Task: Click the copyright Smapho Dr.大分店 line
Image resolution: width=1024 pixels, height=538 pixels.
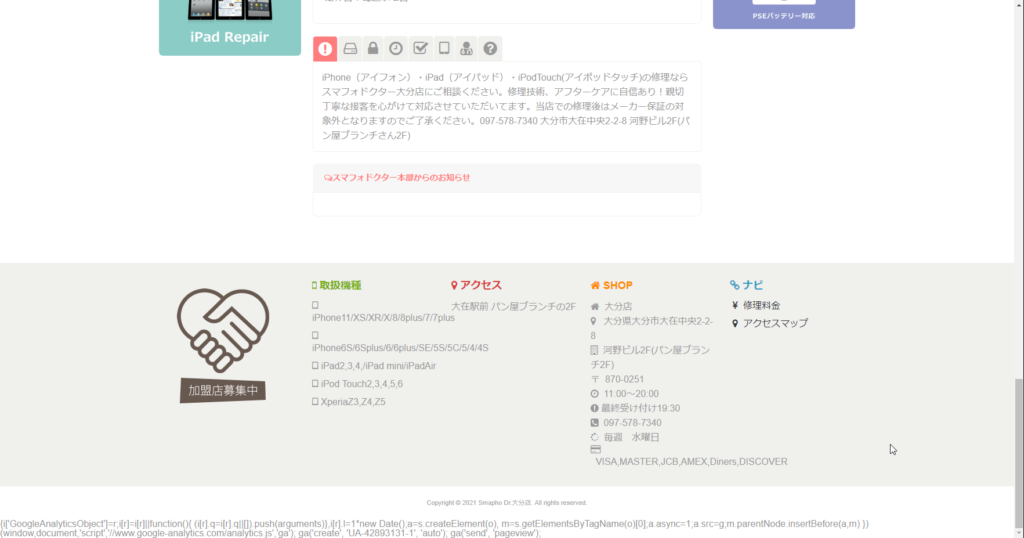Action: 507,503
